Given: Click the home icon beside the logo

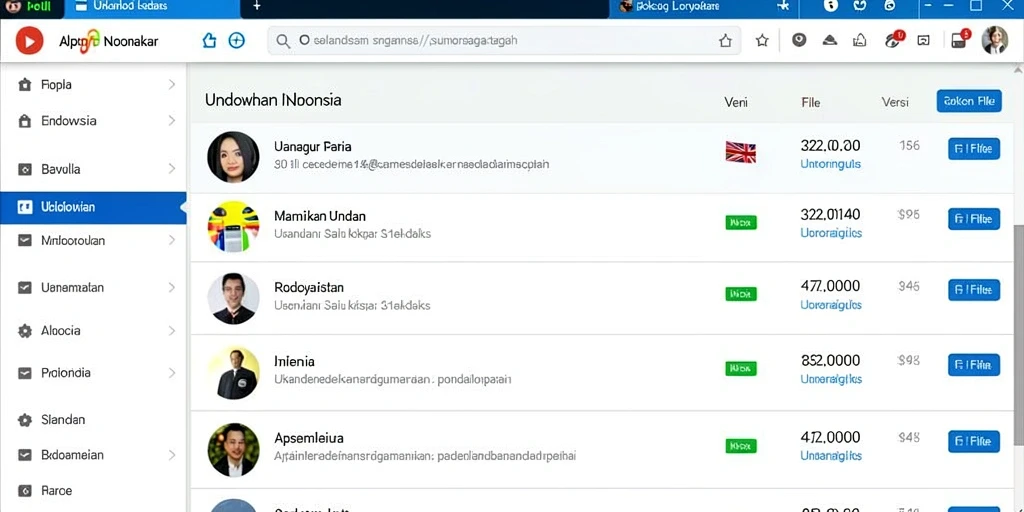Looking at the screenshot, I should point(209,40).
